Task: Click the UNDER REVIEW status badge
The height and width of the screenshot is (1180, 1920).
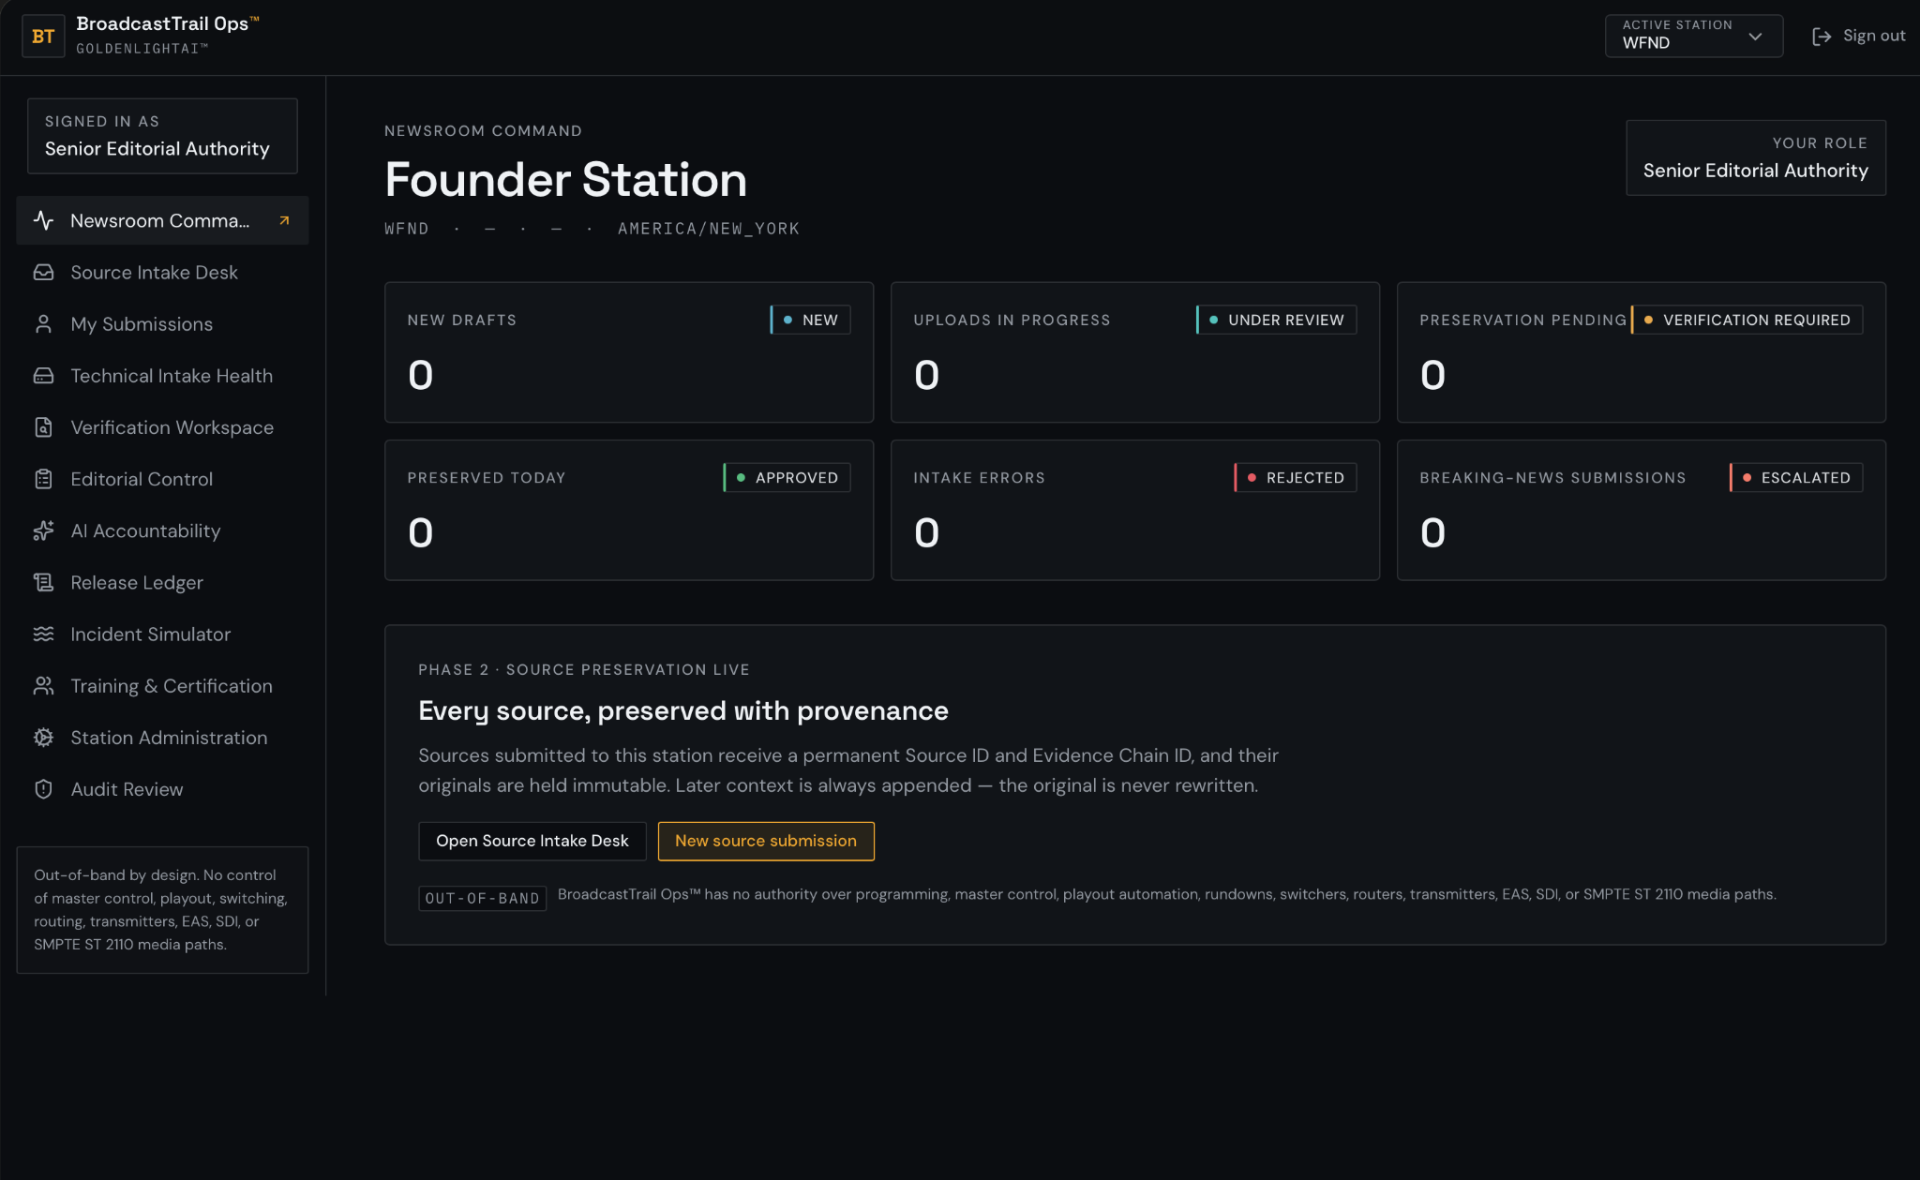Action: click(1276, 320)
